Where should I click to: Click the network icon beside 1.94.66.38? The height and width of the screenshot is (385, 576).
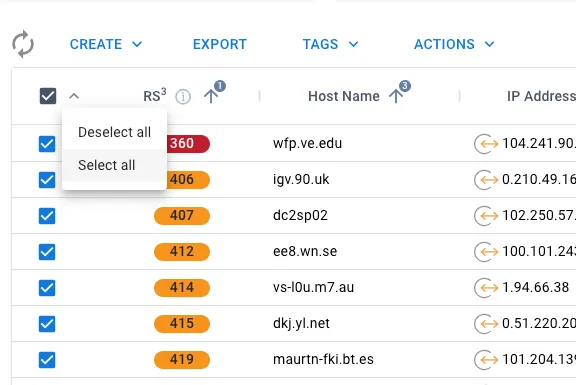(486, 288)
